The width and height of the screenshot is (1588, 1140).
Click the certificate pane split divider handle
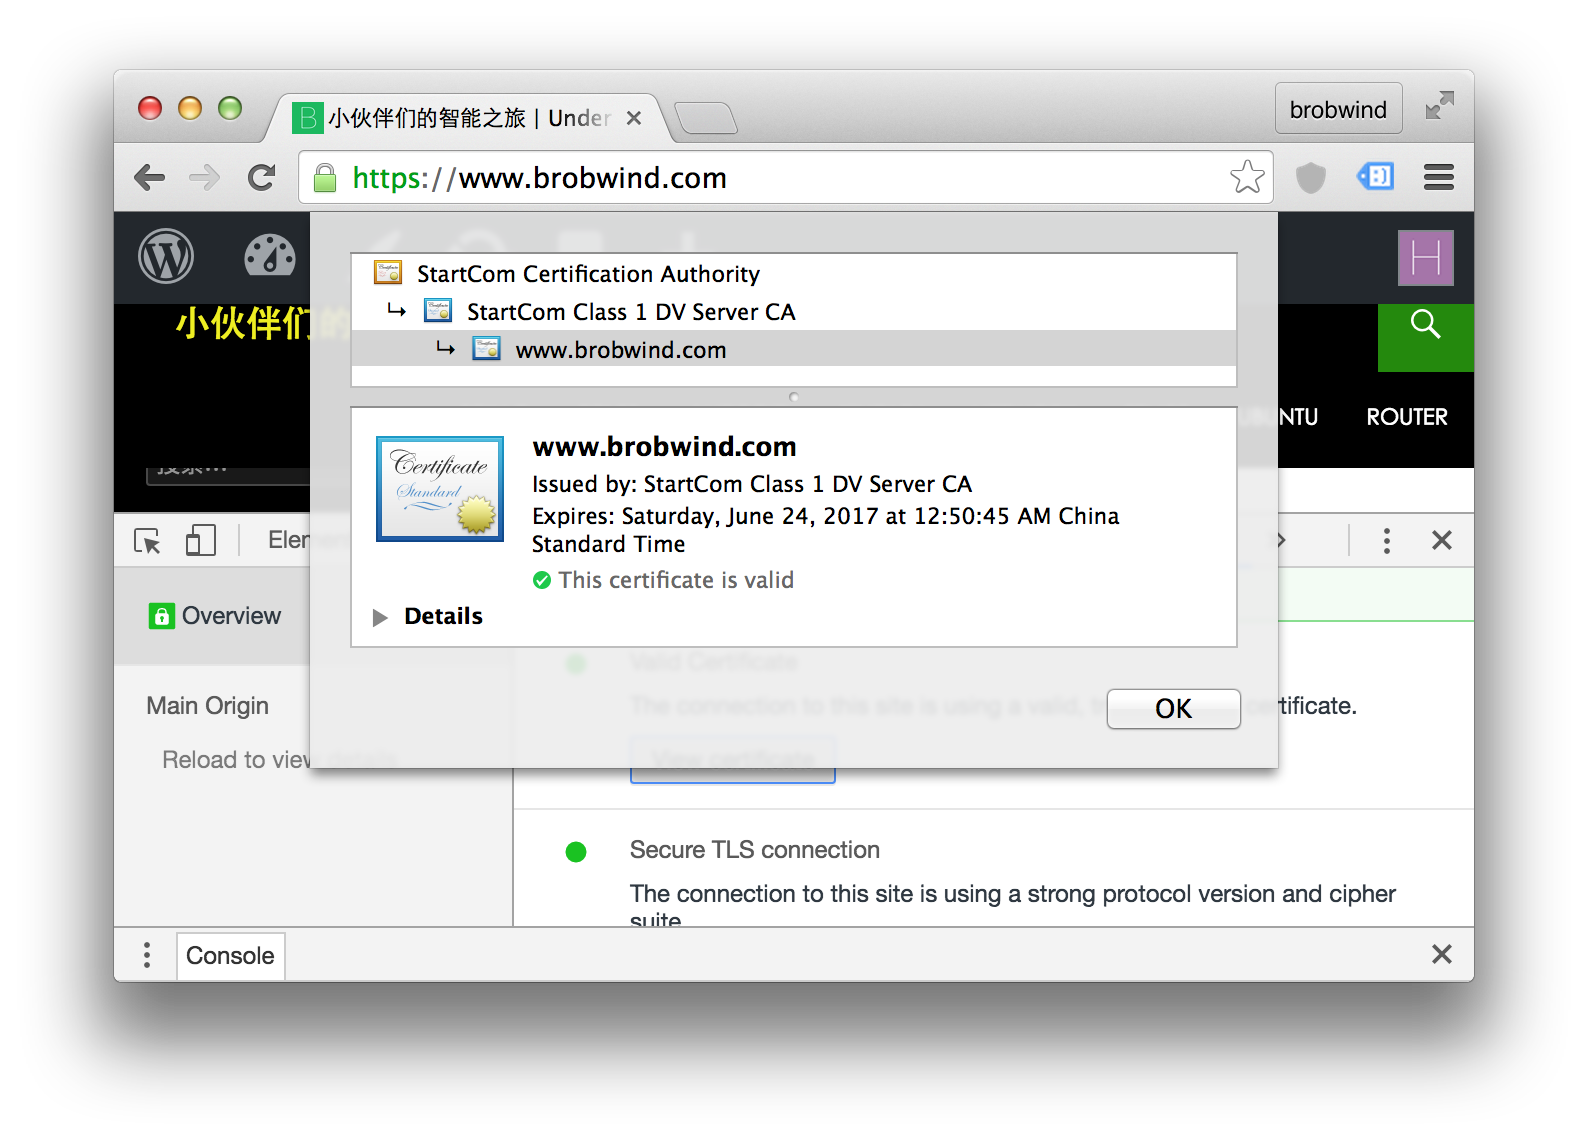tap(794, 397)
